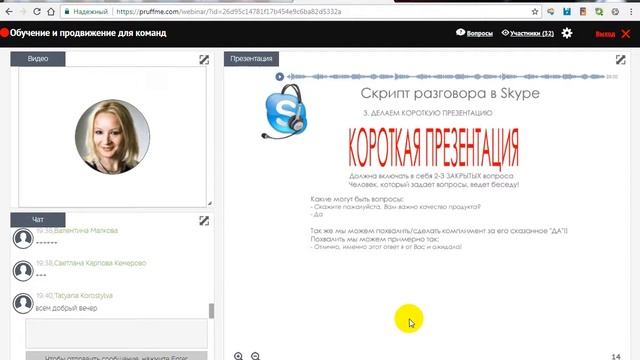Open Chrome three-dot menu

pos(631,12)
